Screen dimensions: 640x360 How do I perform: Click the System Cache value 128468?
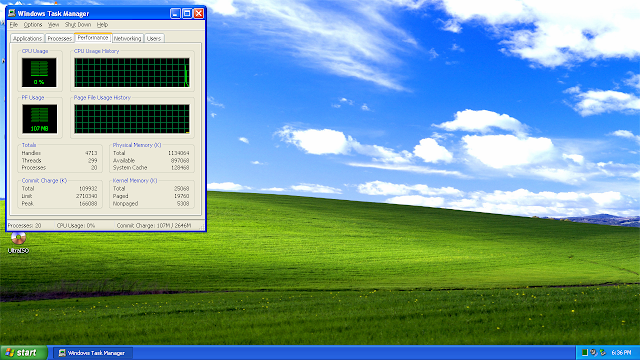point(180,168)
